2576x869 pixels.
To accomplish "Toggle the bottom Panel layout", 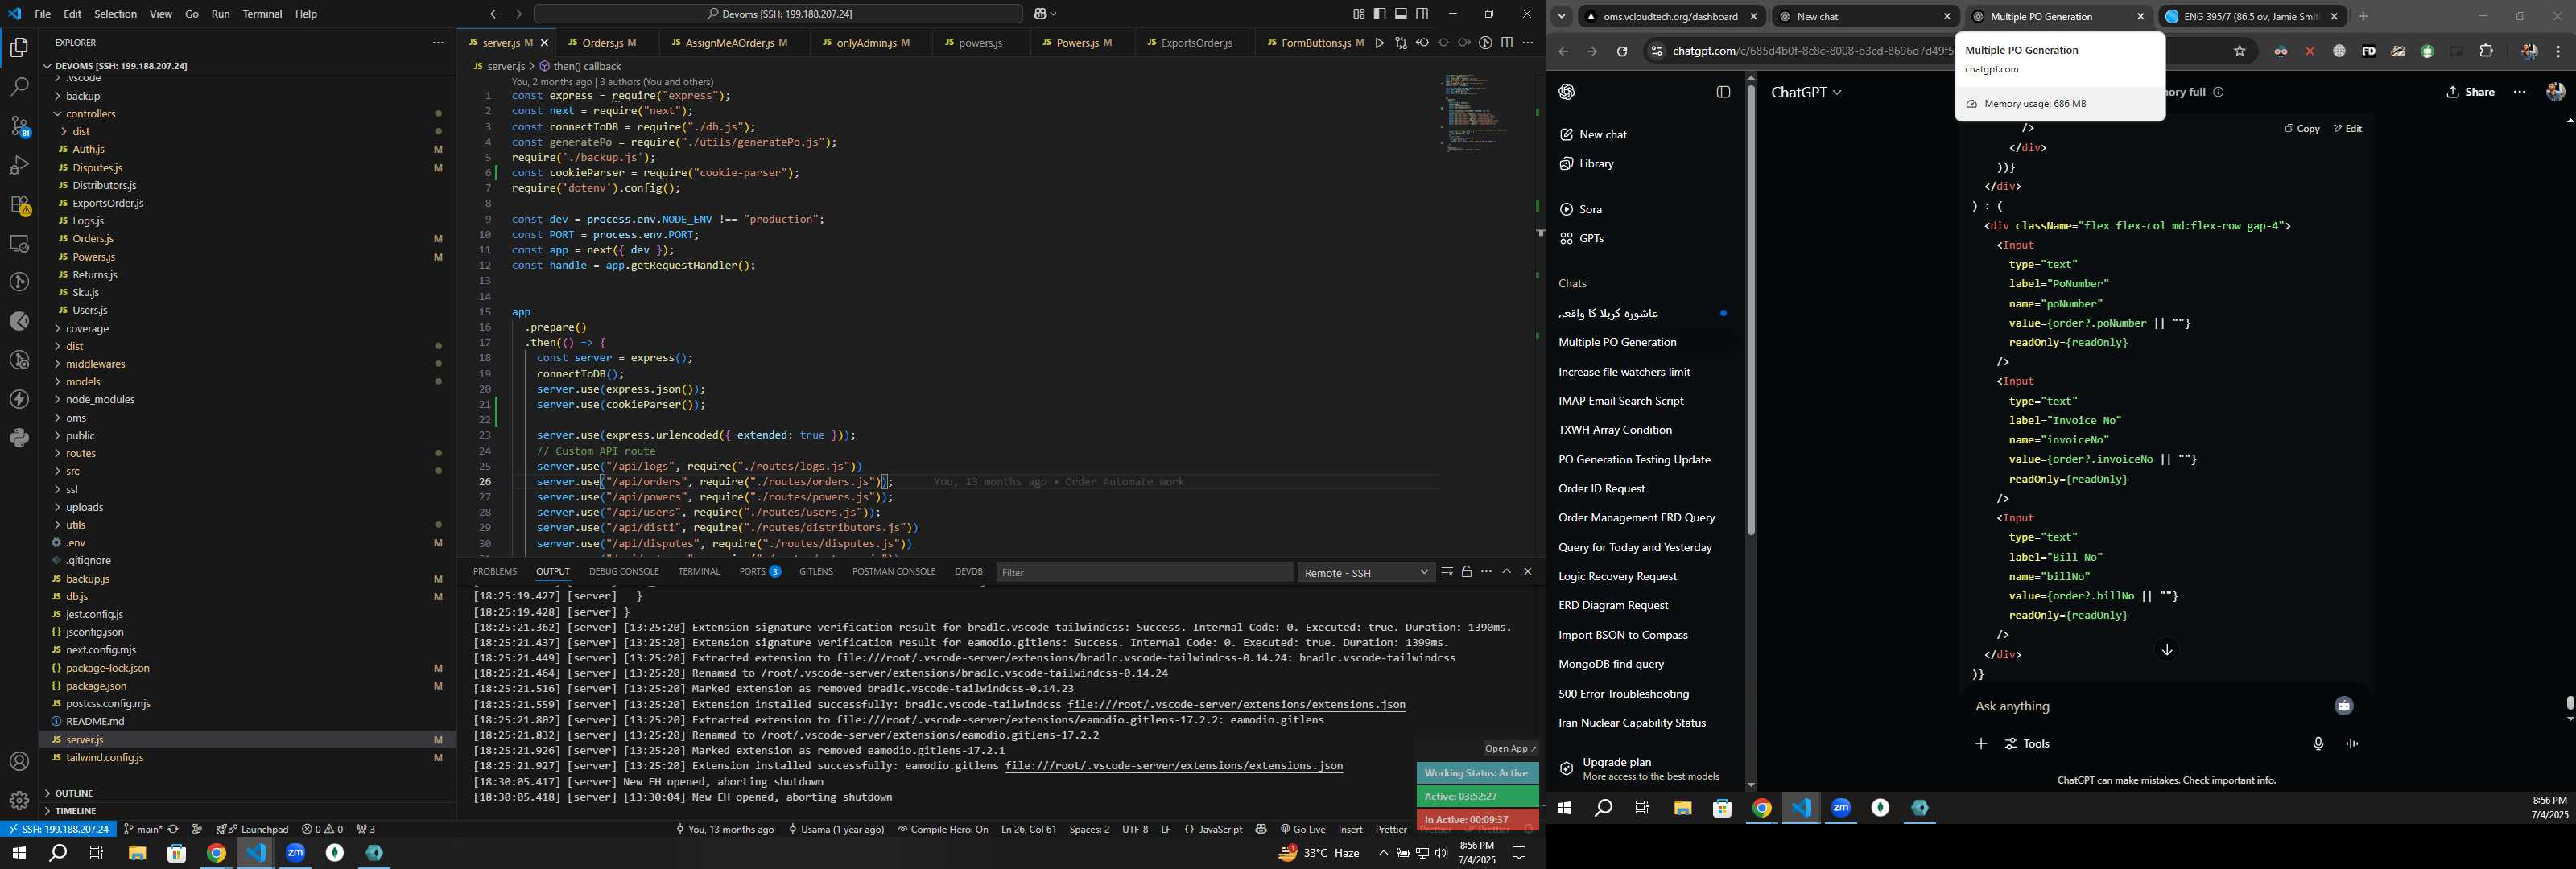I will pos(1401,14).
